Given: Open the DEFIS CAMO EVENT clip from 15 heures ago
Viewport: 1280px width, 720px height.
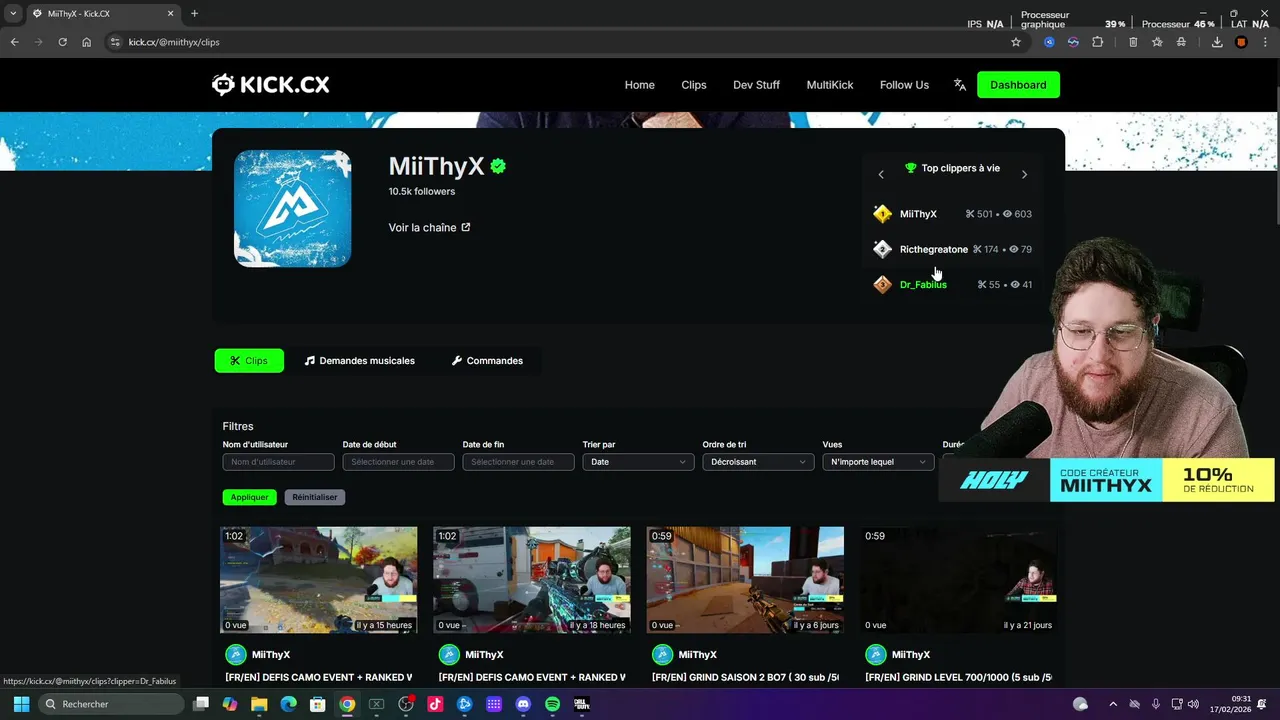Looking at the screenshot, I should 318,580.
